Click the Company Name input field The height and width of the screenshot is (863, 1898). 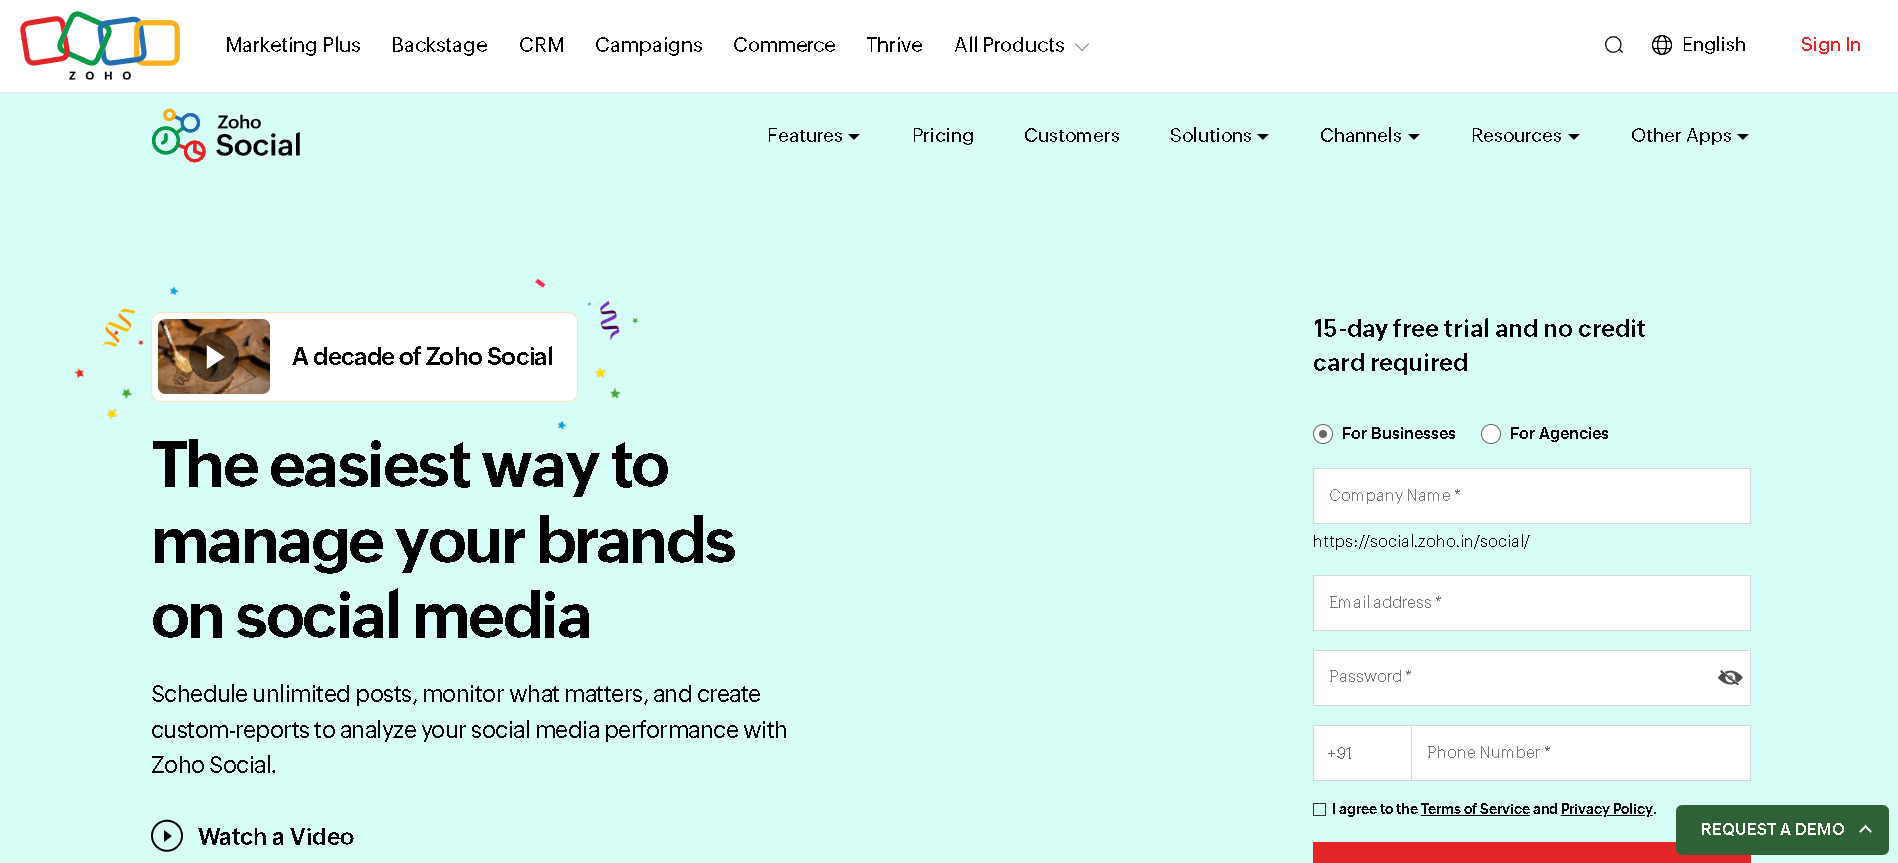tap(1531, 496)
